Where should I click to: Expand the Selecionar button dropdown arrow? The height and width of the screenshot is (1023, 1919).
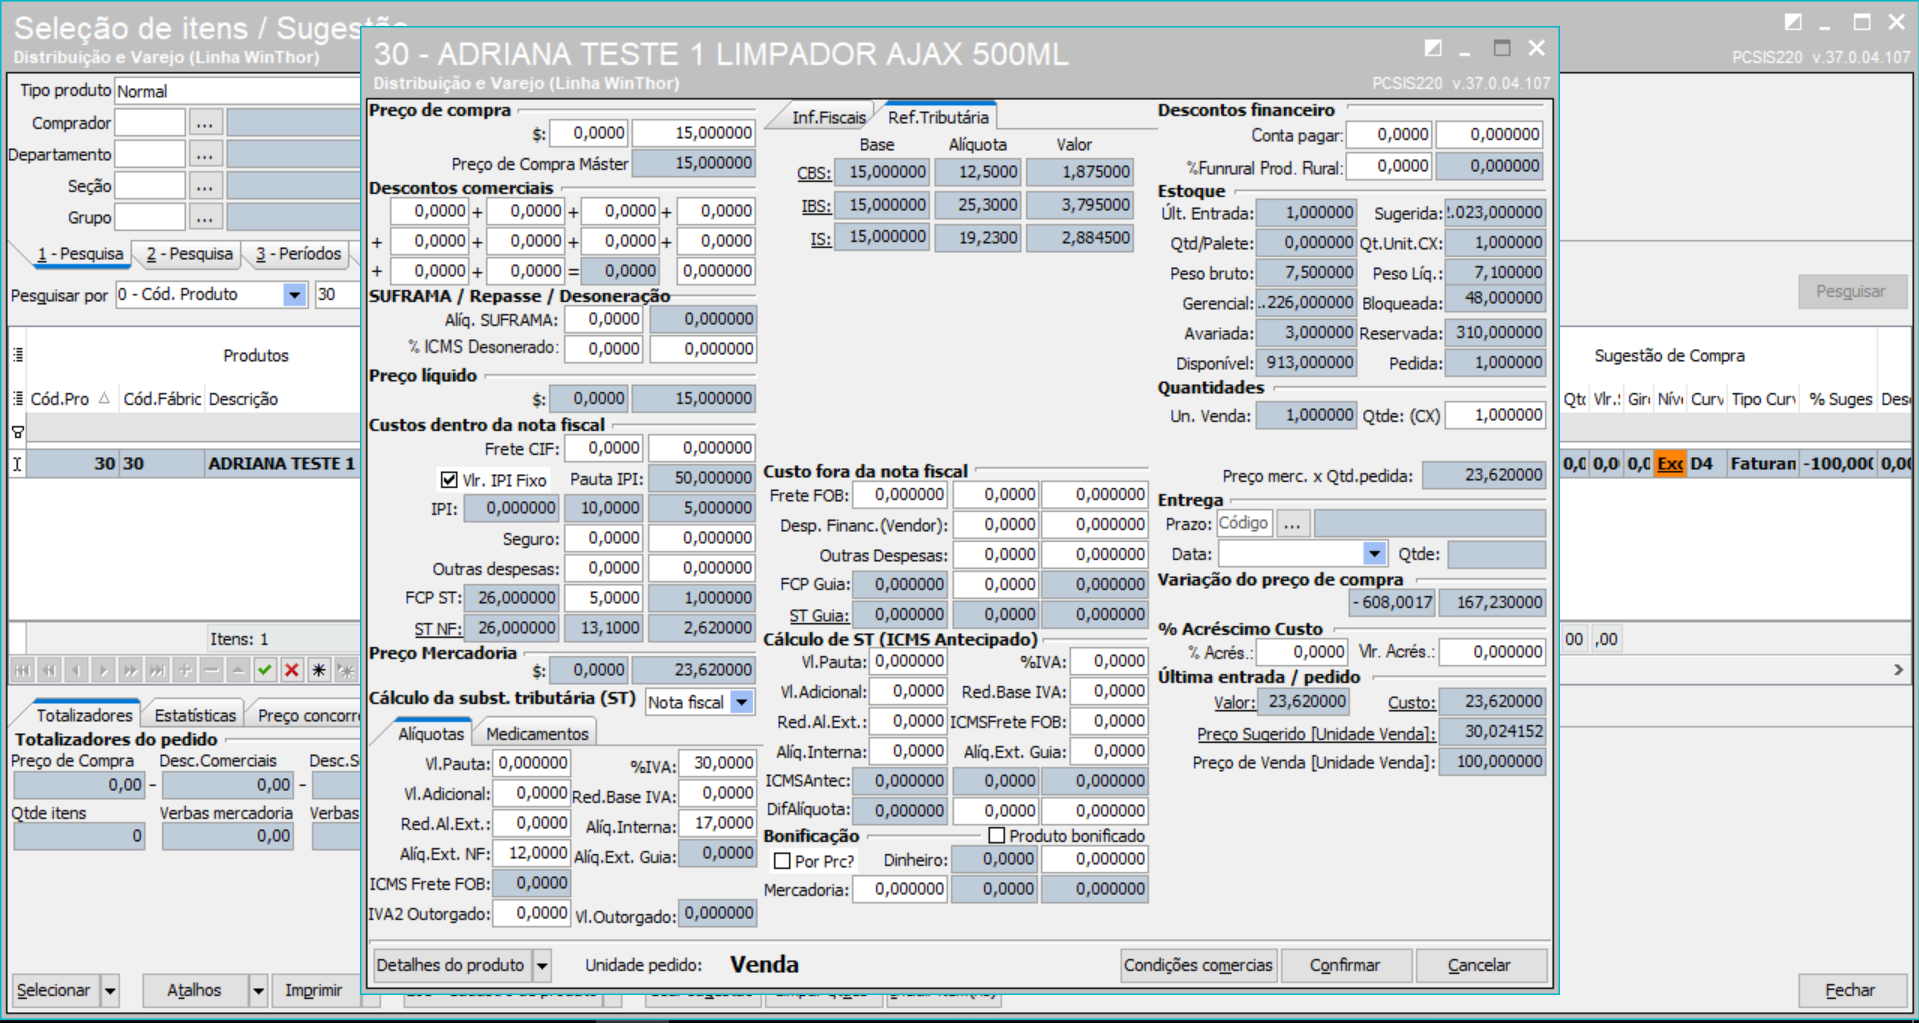[x=110, y=990]
